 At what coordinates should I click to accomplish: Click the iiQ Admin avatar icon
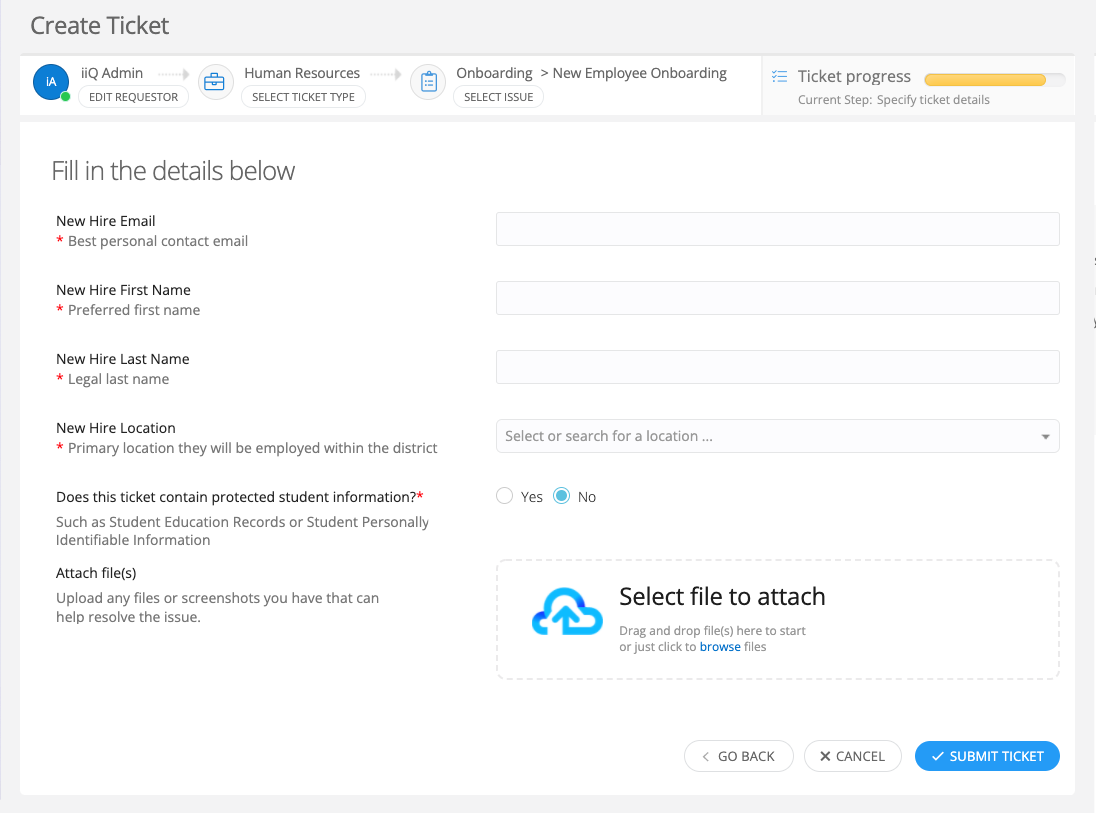(x=50, y=81)
